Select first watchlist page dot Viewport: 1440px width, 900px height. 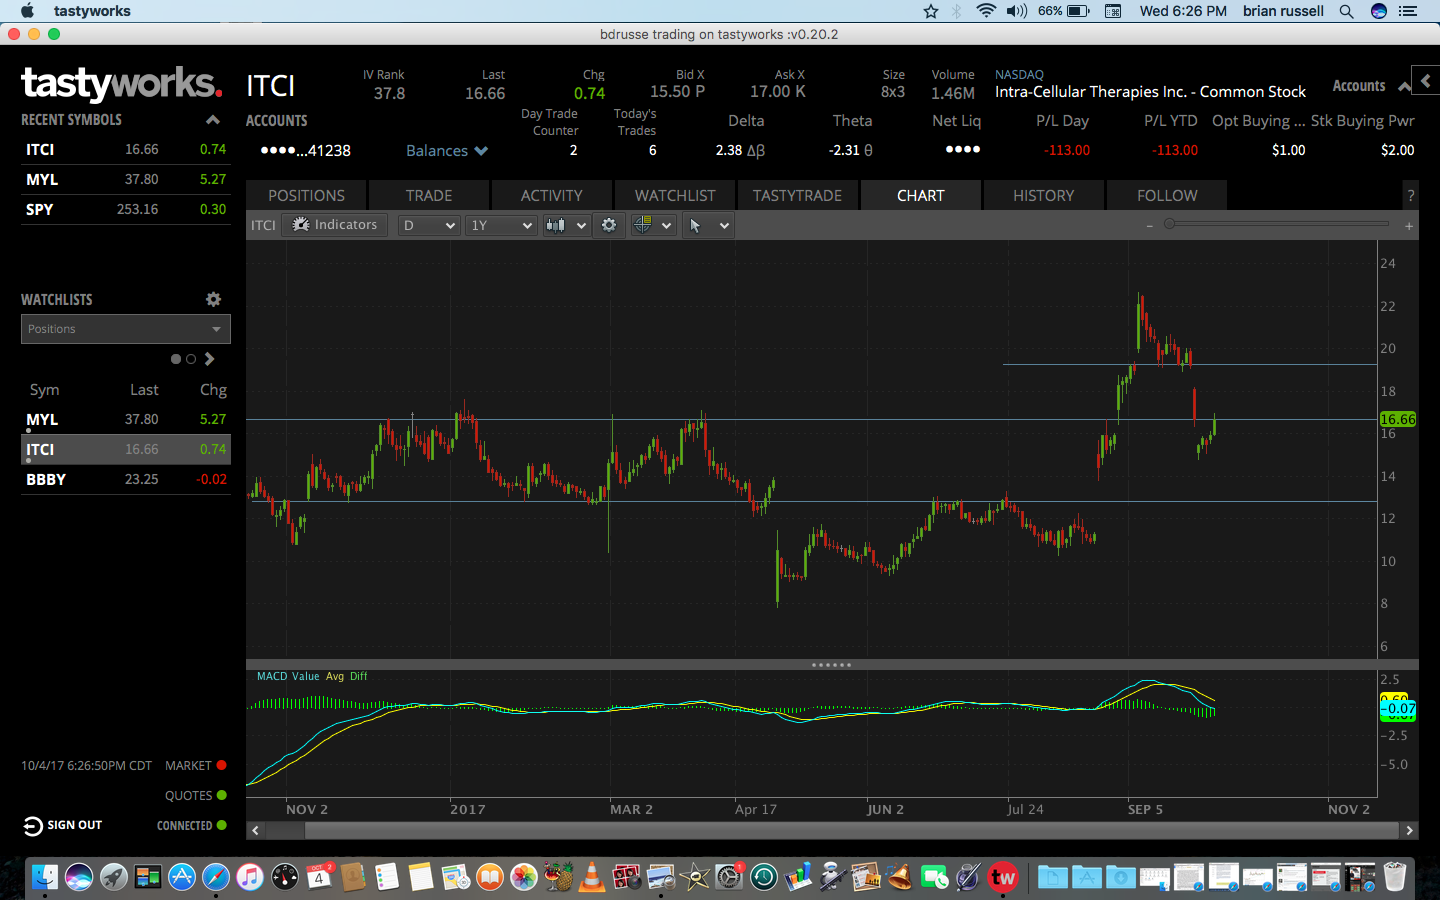tap(176, 359)
